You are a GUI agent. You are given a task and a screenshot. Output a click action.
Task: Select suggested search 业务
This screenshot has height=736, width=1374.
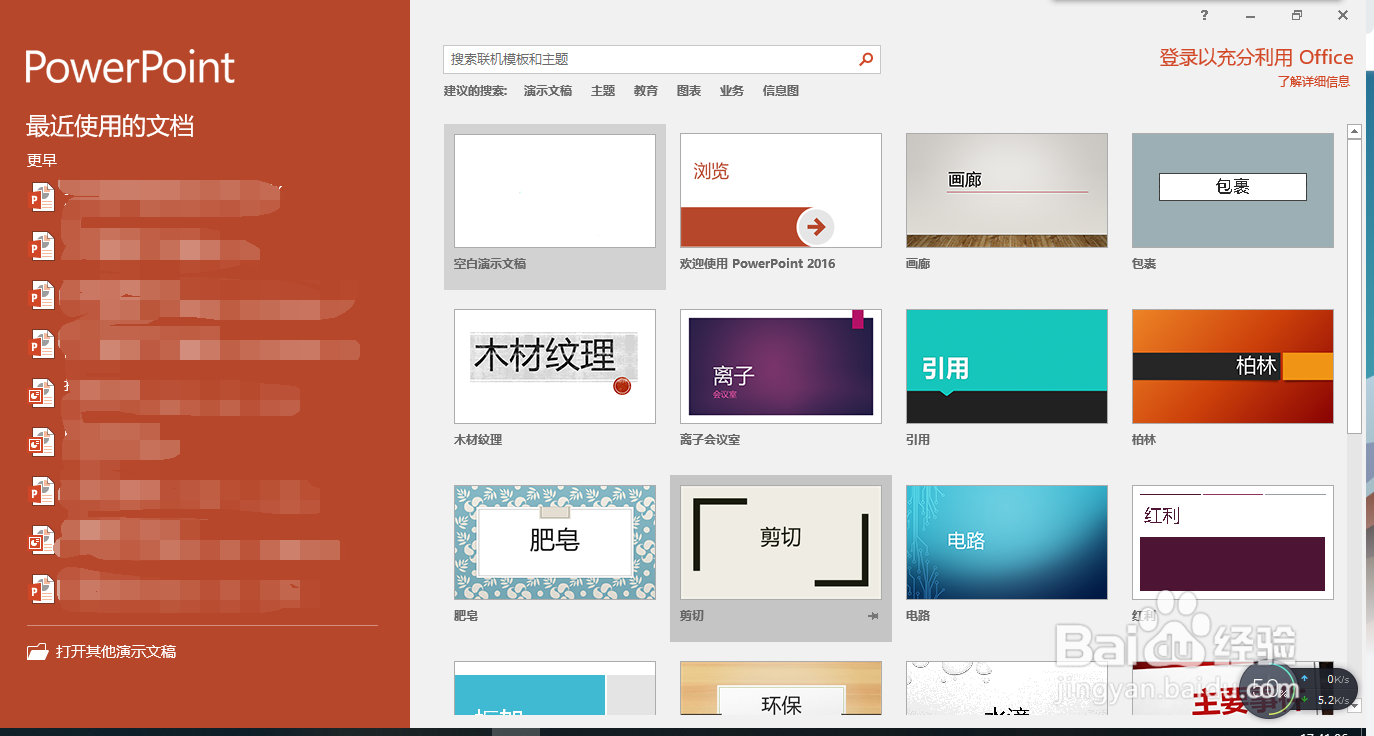pos(732,91)
